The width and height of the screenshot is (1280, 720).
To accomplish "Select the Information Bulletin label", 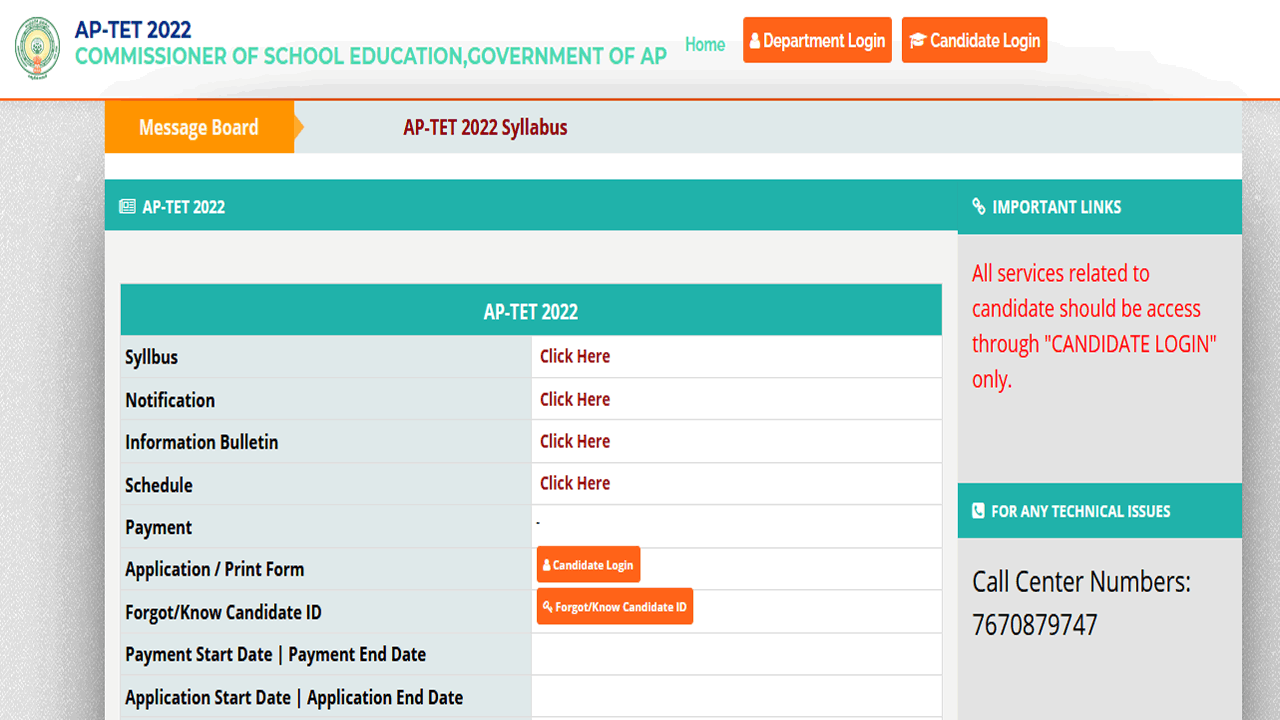I will click(x=202, y=442).
